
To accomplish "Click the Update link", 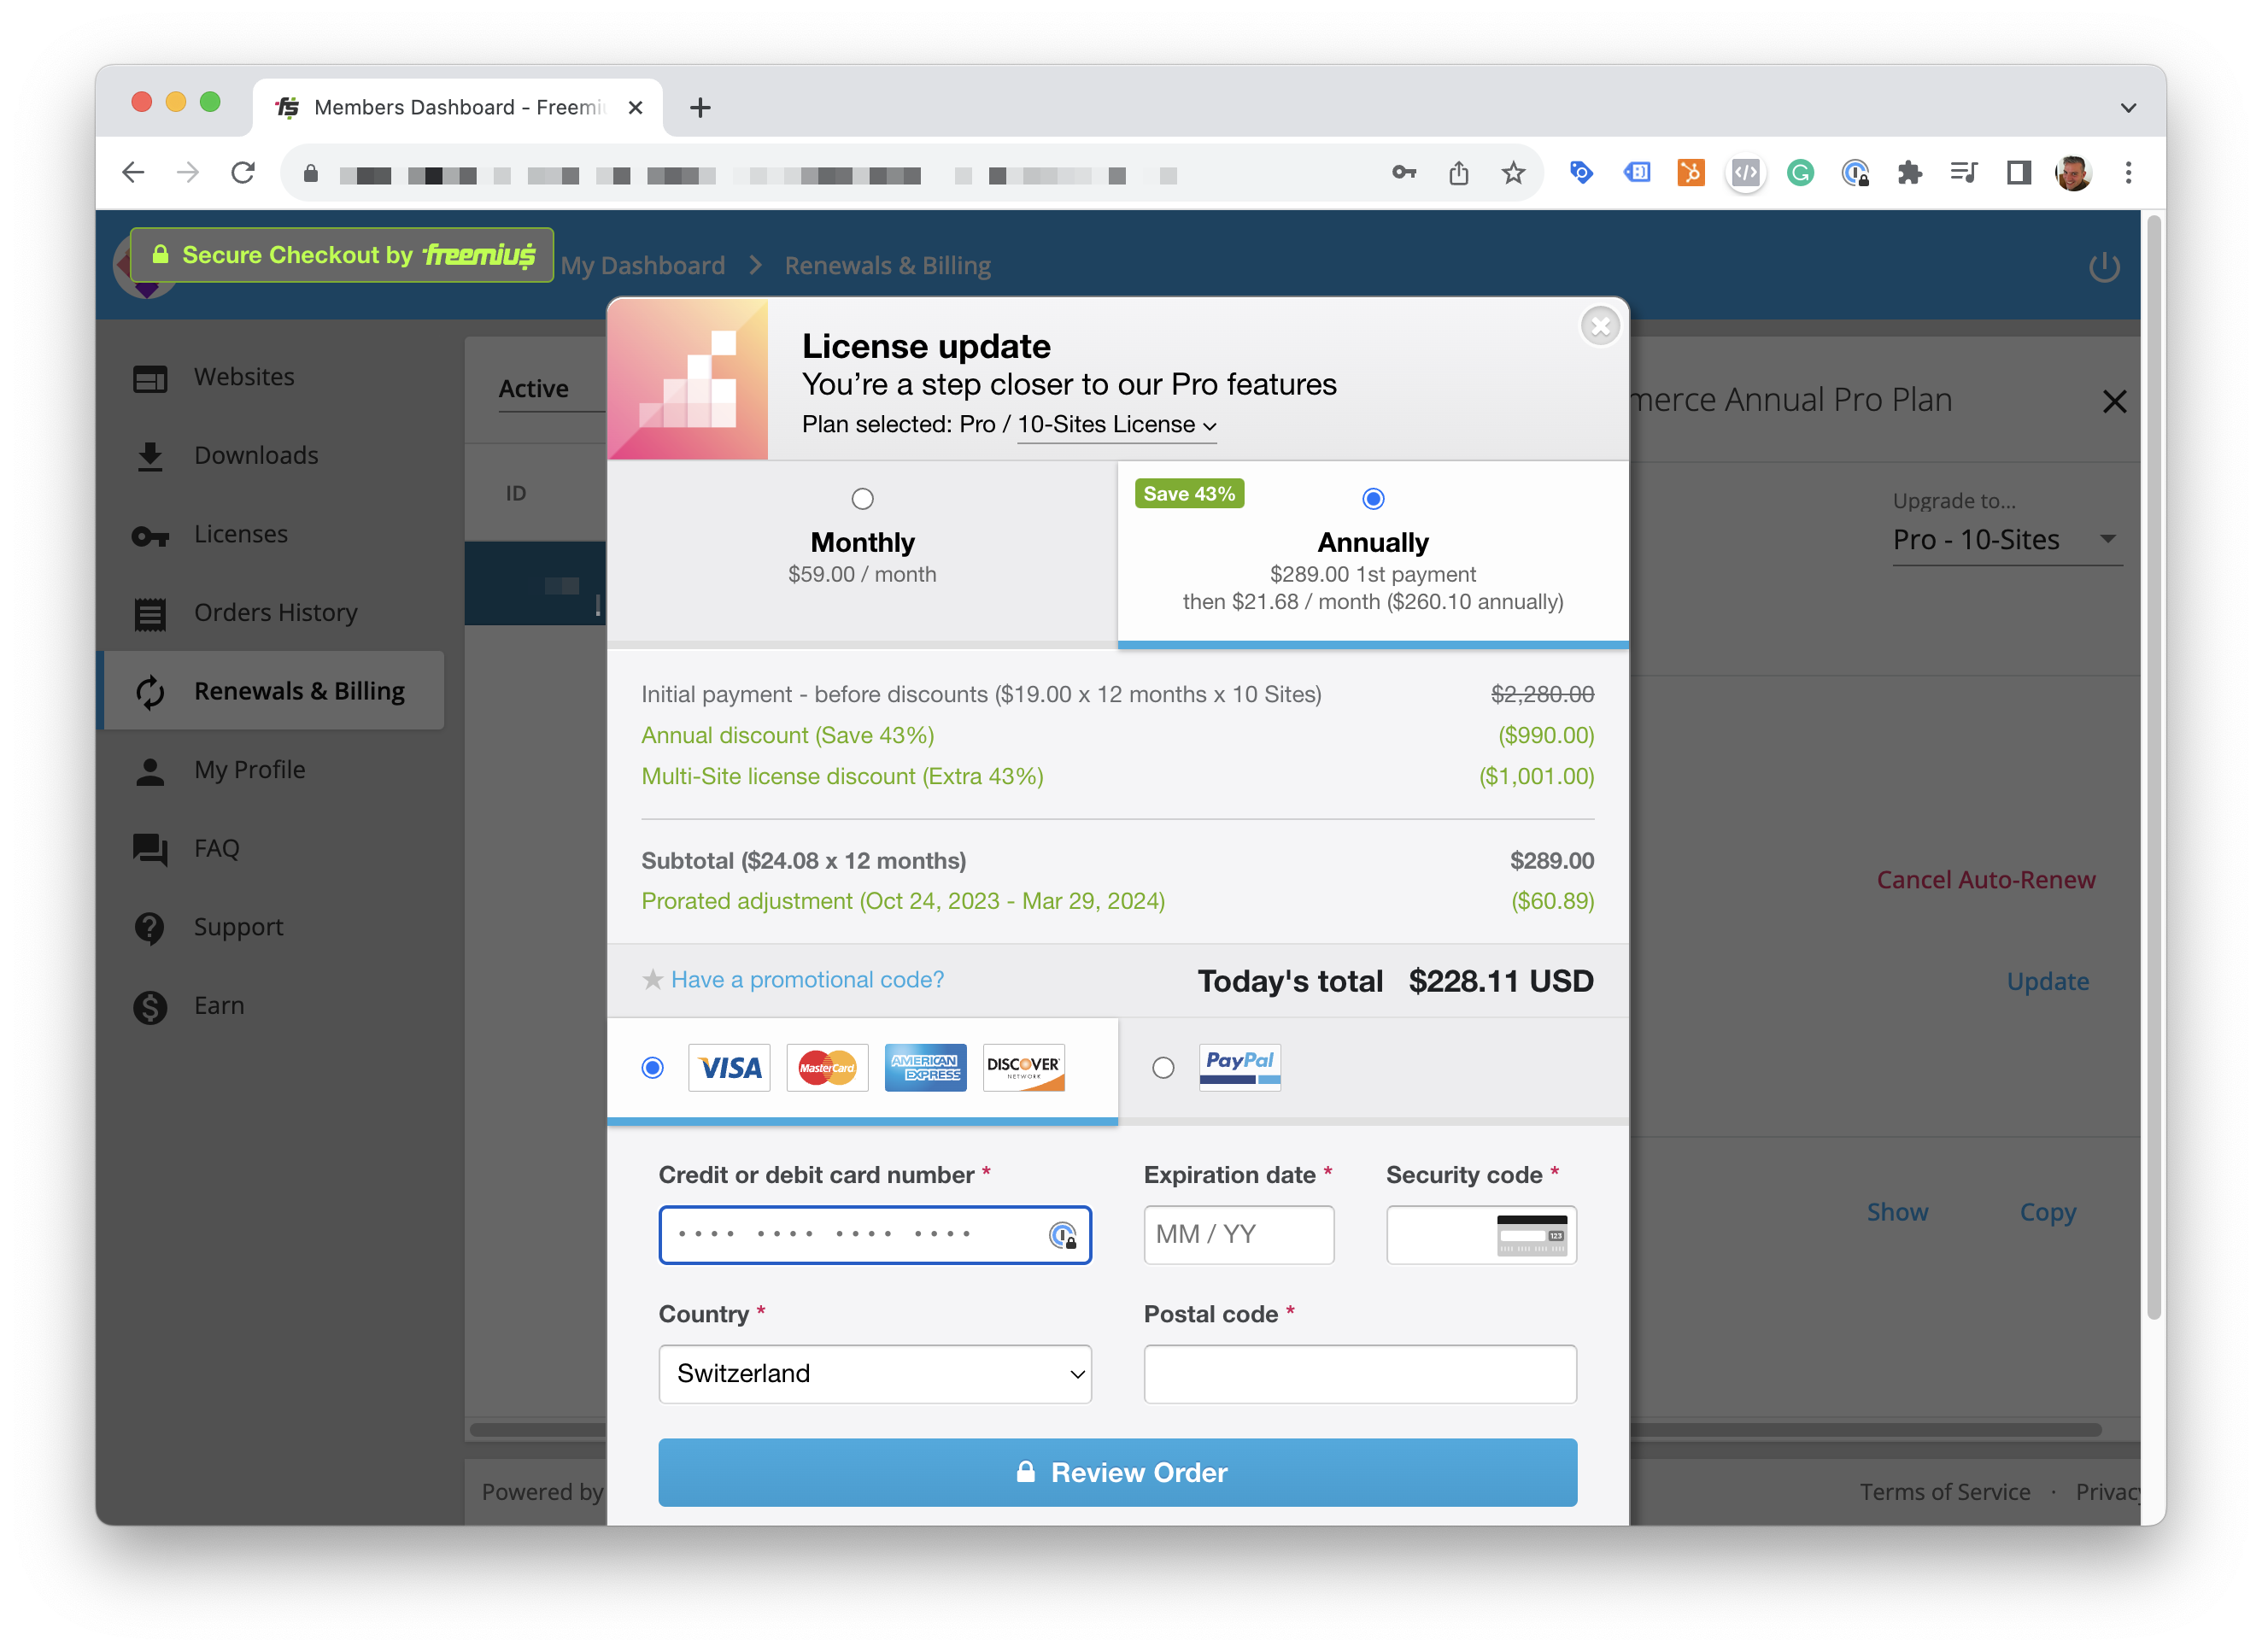I will 2047,982.
